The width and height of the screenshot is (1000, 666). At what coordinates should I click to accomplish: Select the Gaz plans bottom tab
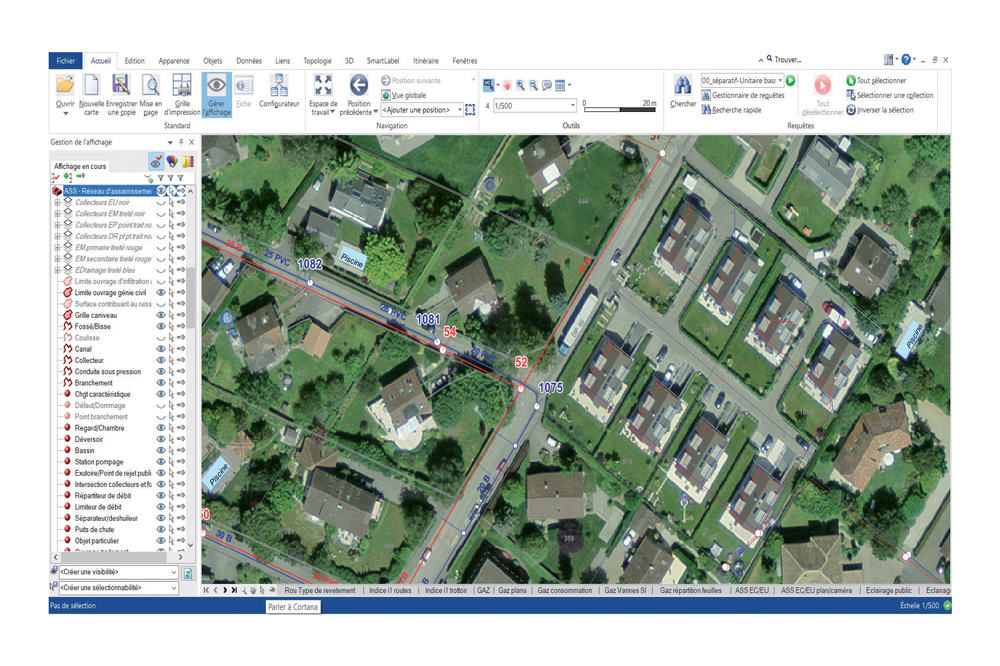pos(512,591)
